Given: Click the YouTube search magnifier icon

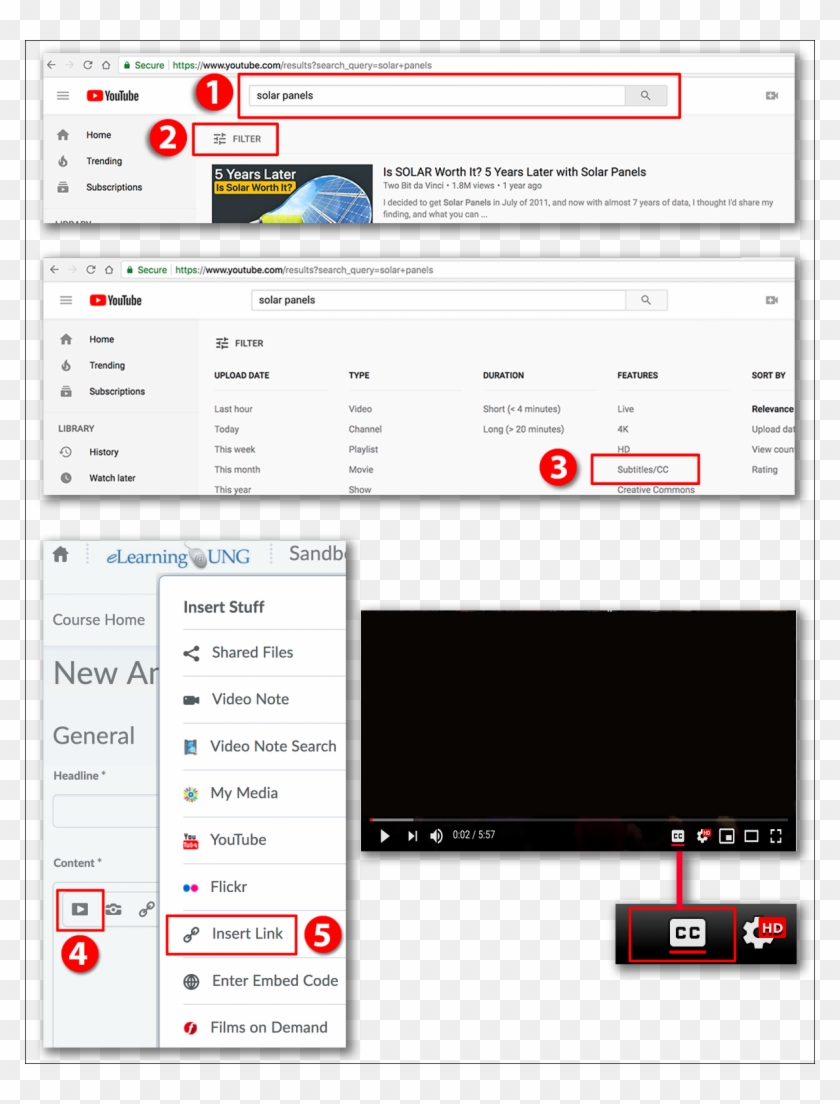Looking at the screenshot, I should [645, 95].
